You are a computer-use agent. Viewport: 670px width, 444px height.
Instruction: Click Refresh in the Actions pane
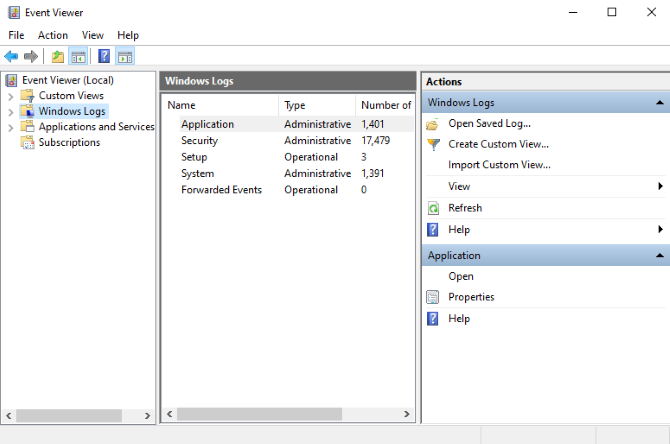point(465,208)
